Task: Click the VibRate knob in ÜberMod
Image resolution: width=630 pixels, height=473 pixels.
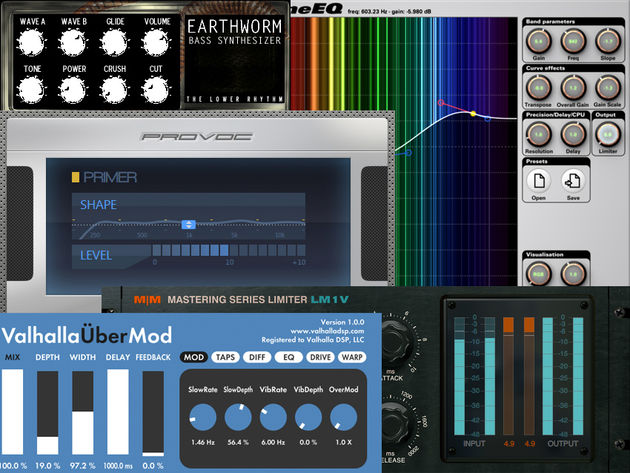Action: [x=273, y=418]
